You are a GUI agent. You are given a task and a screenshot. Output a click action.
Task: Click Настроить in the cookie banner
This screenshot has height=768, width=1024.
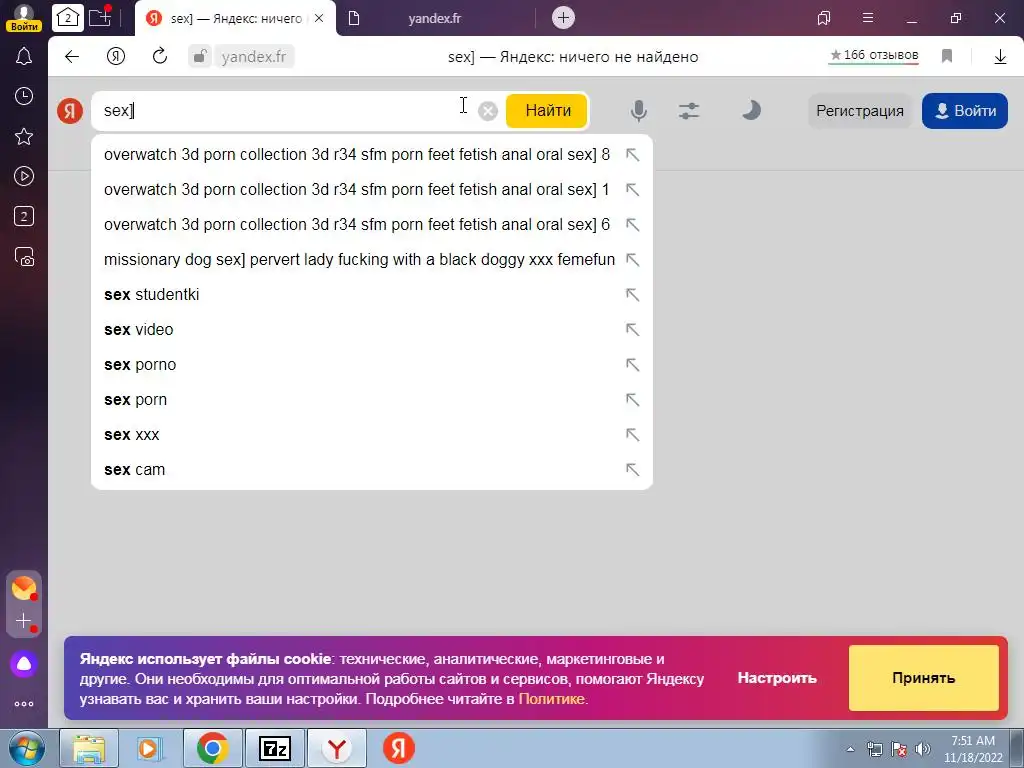777,678
